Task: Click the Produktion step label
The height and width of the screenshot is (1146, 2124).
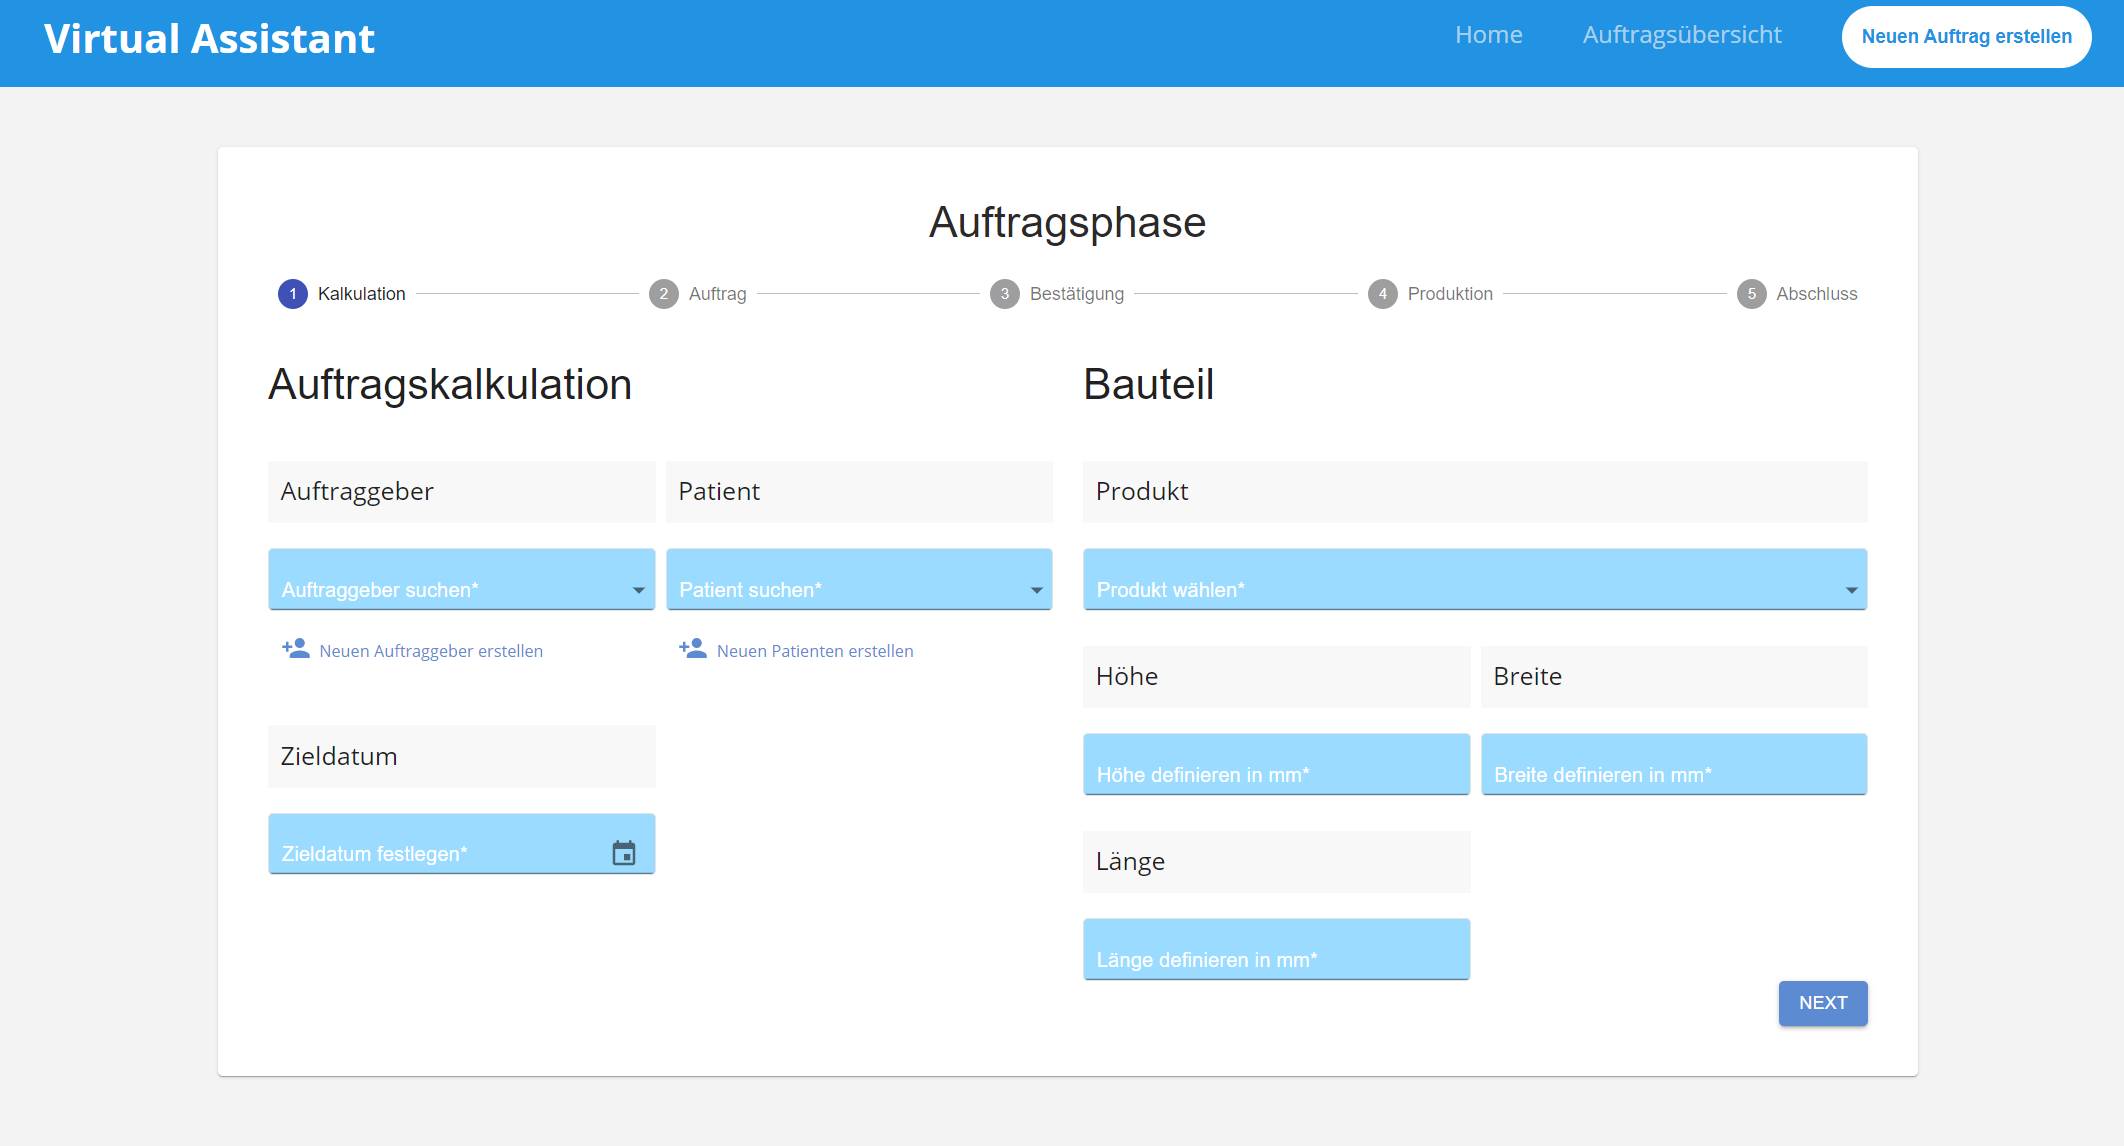Action: tap(1450, 294)
